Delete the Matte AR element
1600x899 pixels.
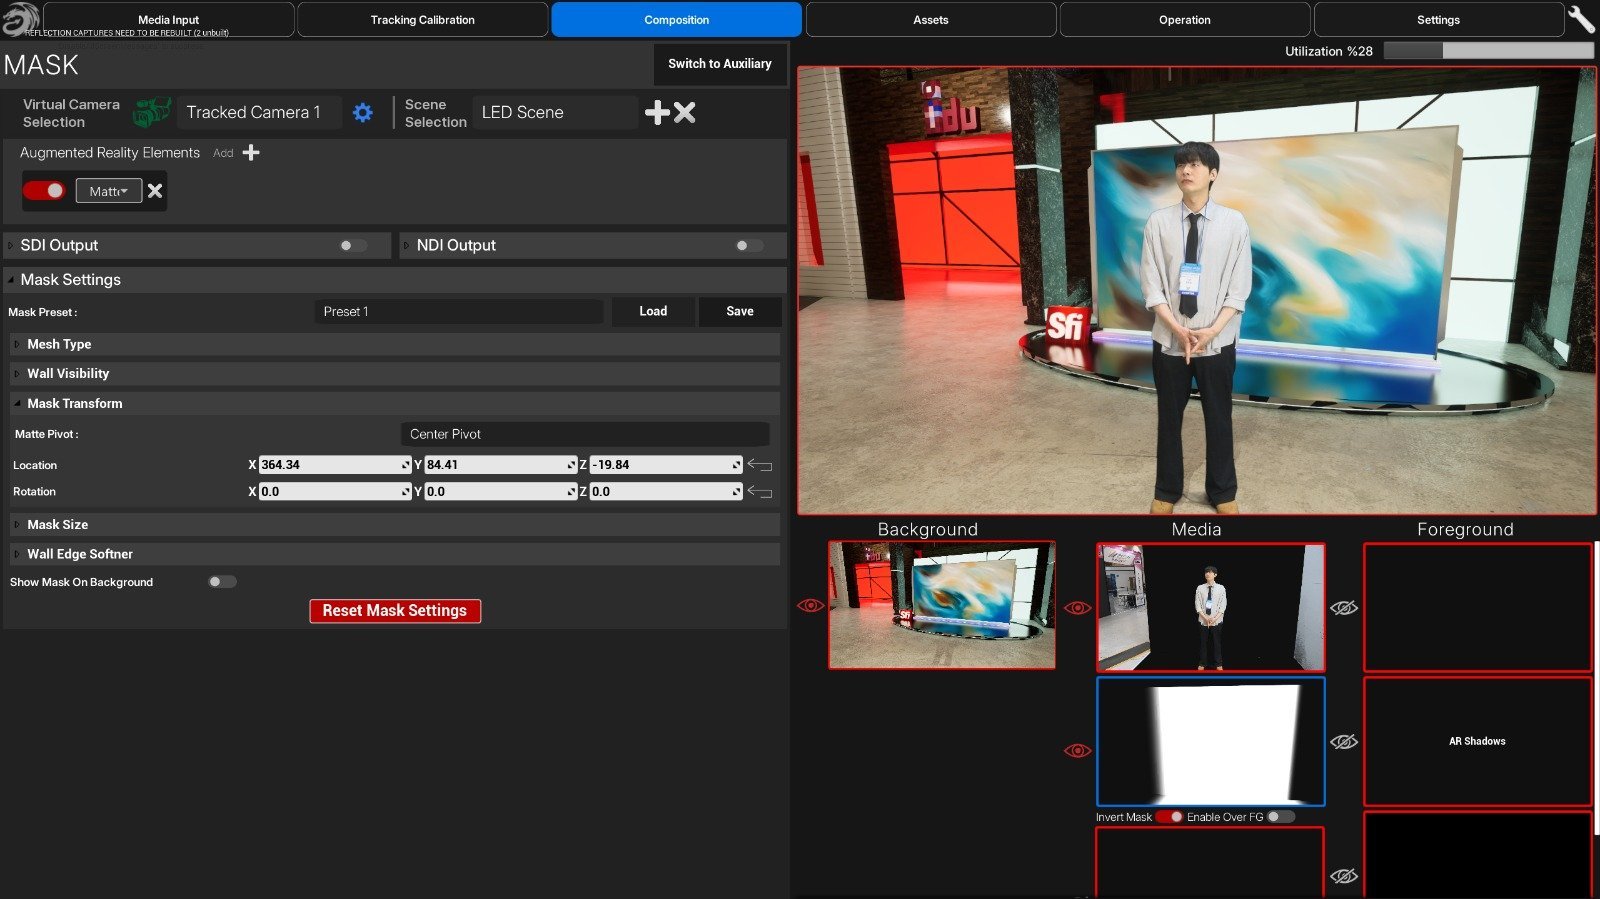point(155,191)
